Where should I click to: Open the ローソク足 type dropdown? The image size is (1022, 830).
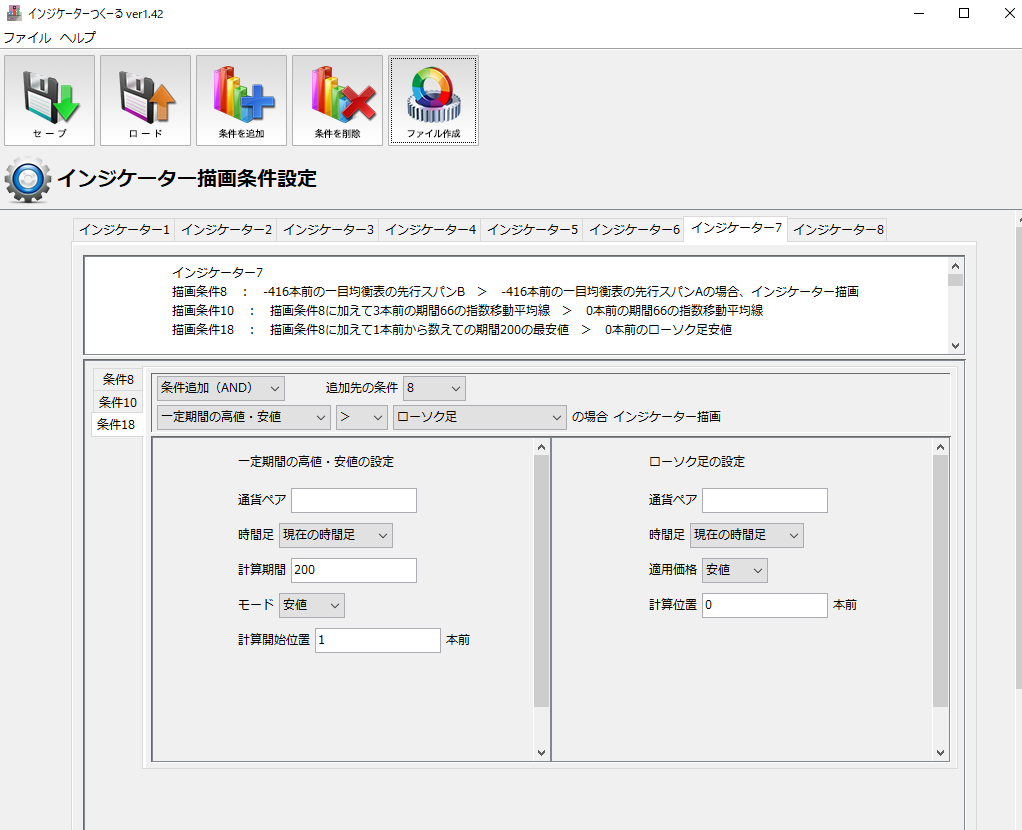[480, 416]
